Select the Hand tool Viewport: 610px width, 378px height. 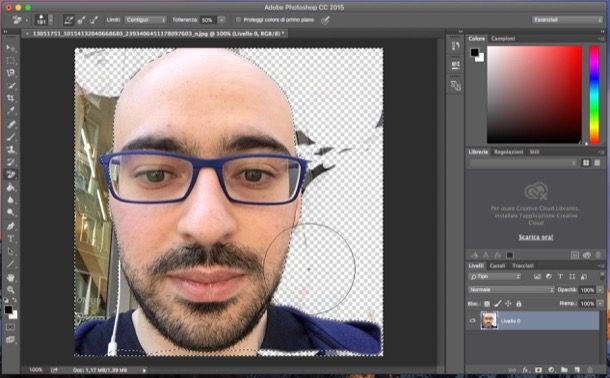pos(11,277)
